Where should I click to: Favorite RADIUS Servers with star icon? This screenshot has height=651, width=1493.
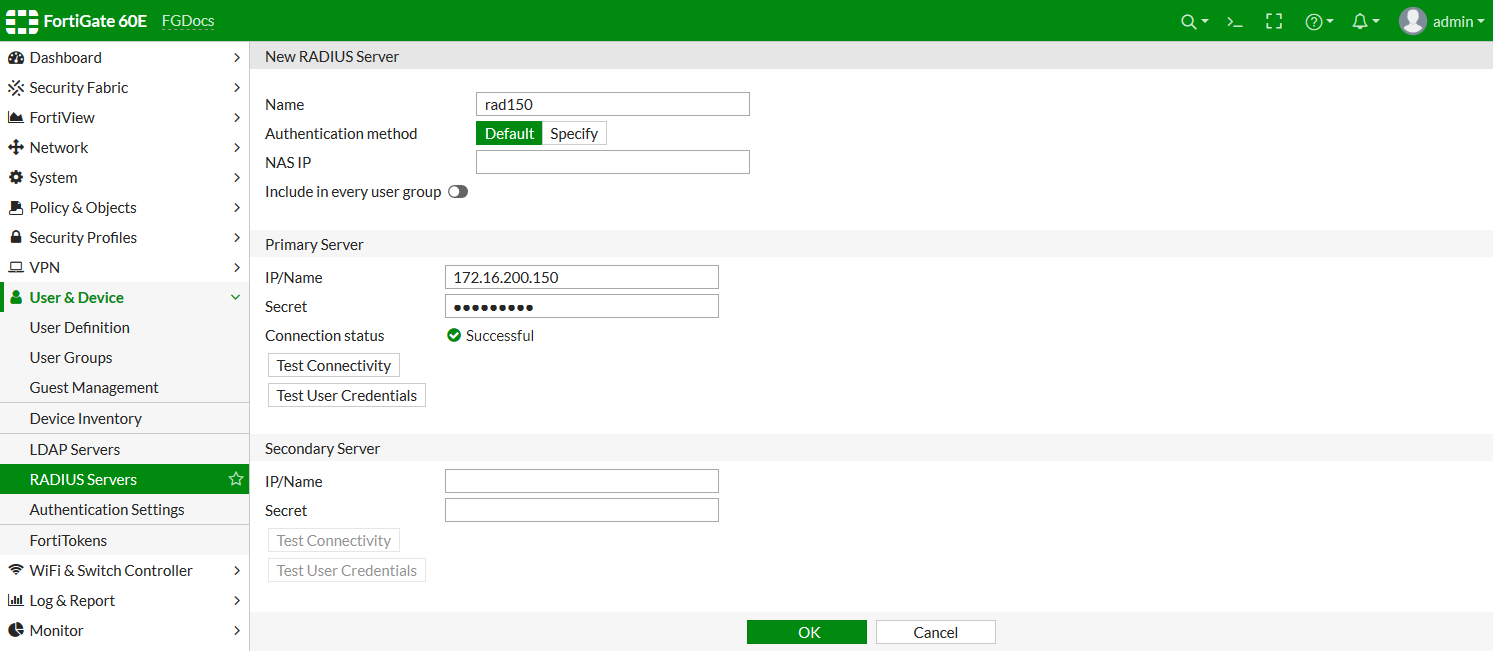(x=236, y=479)
